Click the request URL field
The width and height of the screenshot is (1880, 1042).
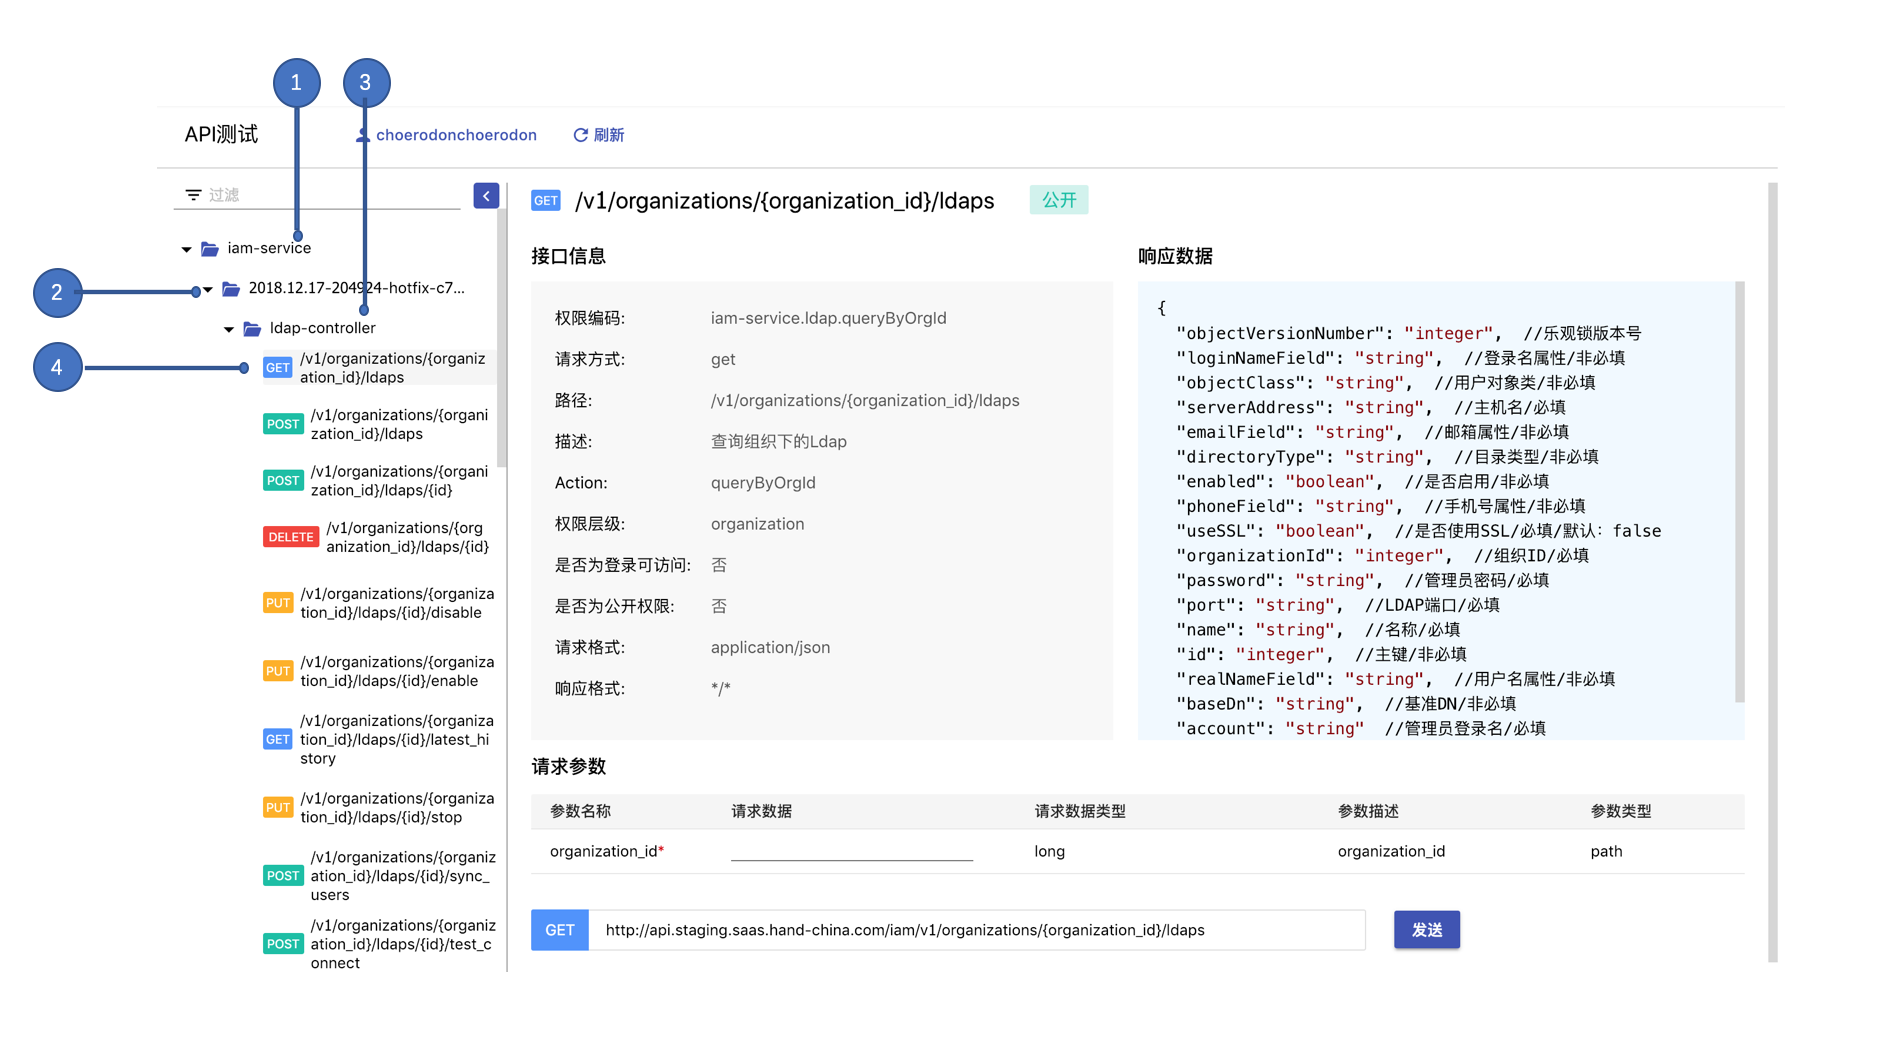pyautogui.click(x=977, y=930)
